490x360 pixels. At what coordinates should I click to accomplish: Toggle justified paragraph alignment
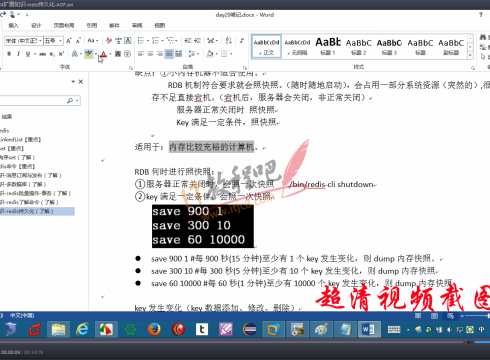pyautogui.click(x=169, y=54)
